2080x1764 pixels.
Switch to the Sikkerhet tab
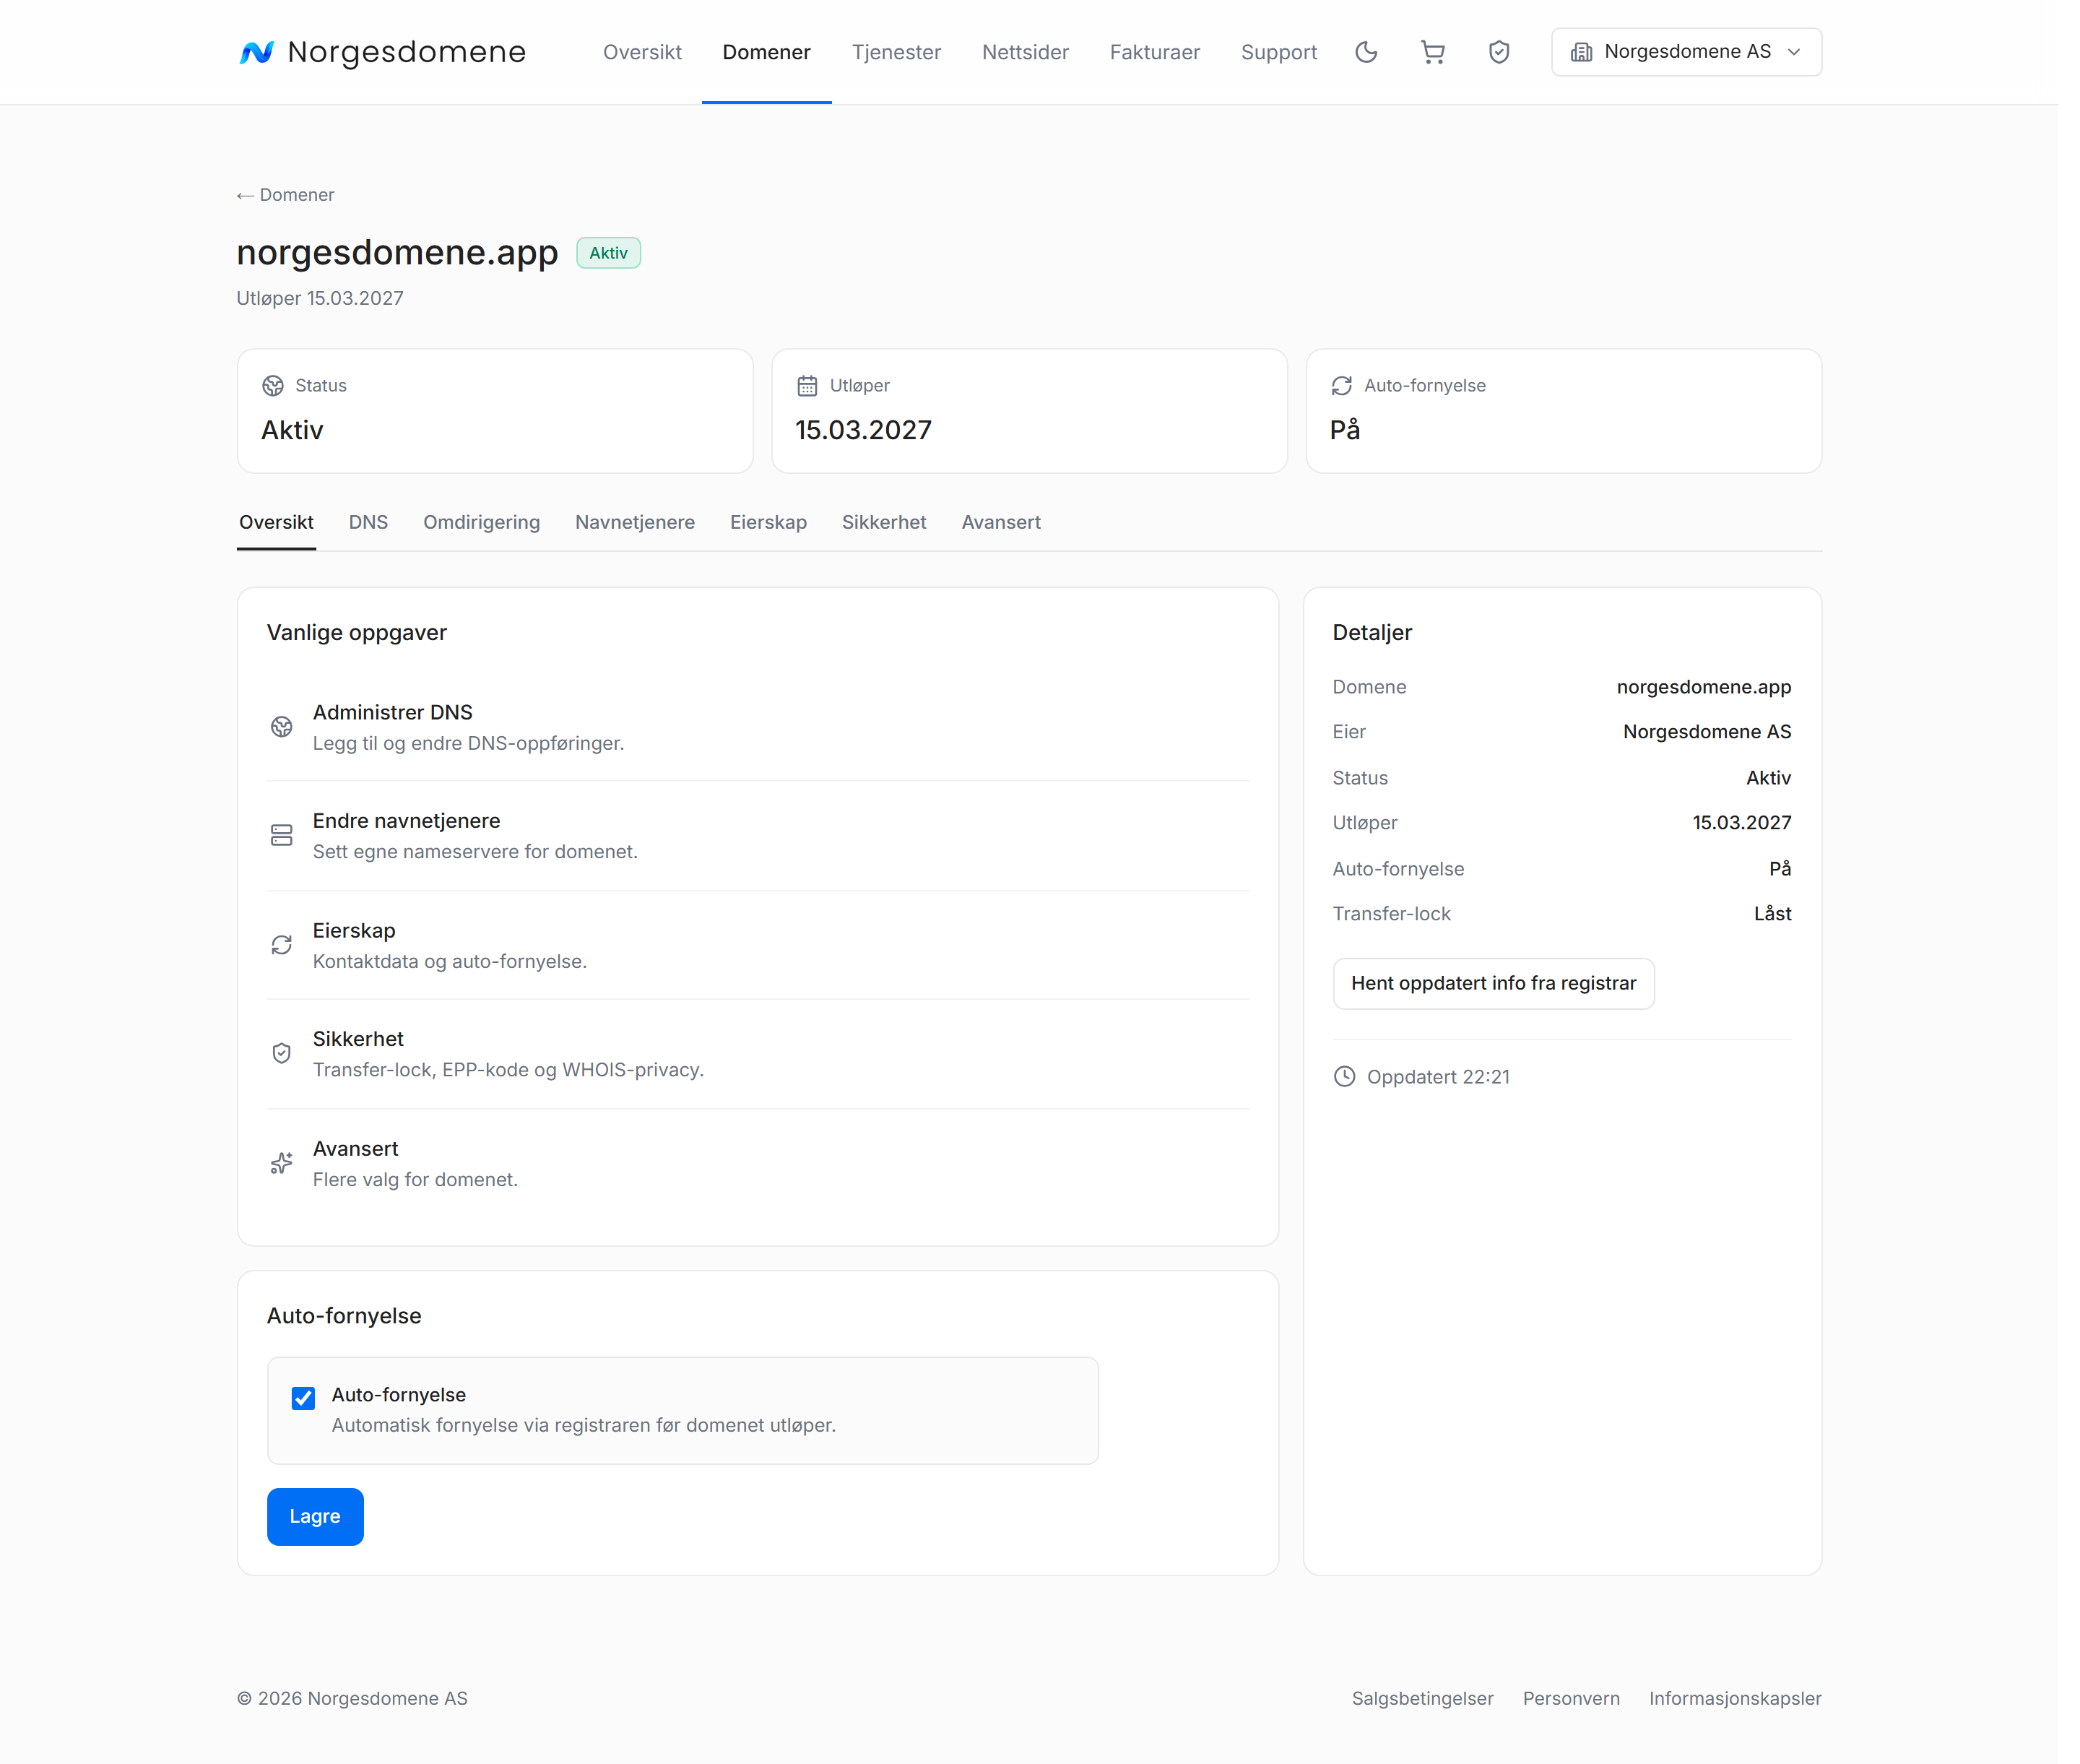(x=884, y=523)
